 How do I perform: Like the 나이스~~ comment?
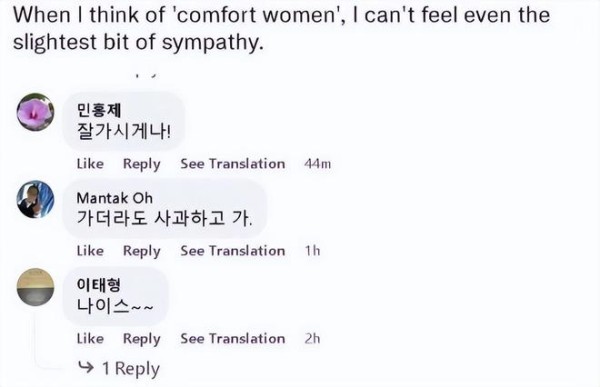90,338
